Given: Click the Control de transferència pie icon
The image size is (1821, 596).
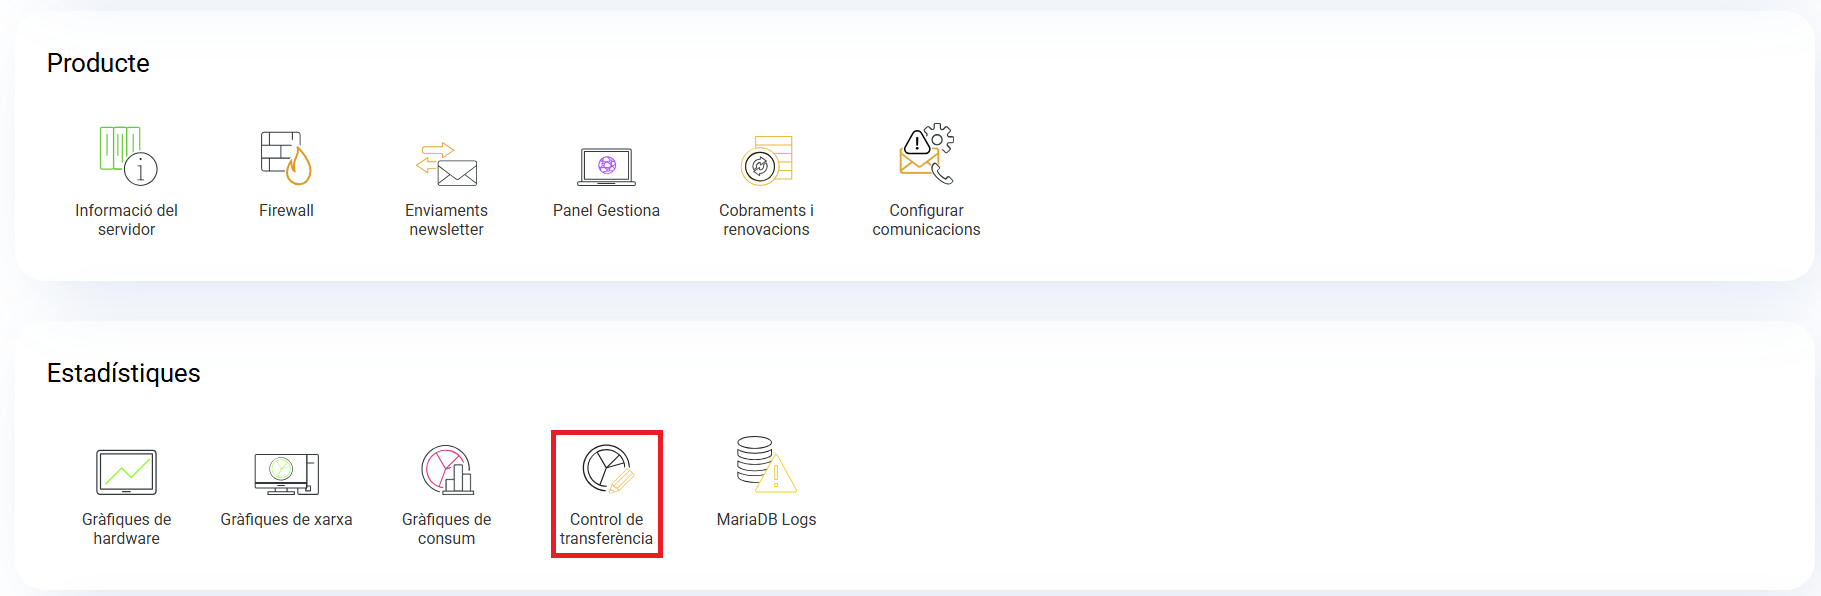Looking at the screenshot, I should [x=607, y=469].
